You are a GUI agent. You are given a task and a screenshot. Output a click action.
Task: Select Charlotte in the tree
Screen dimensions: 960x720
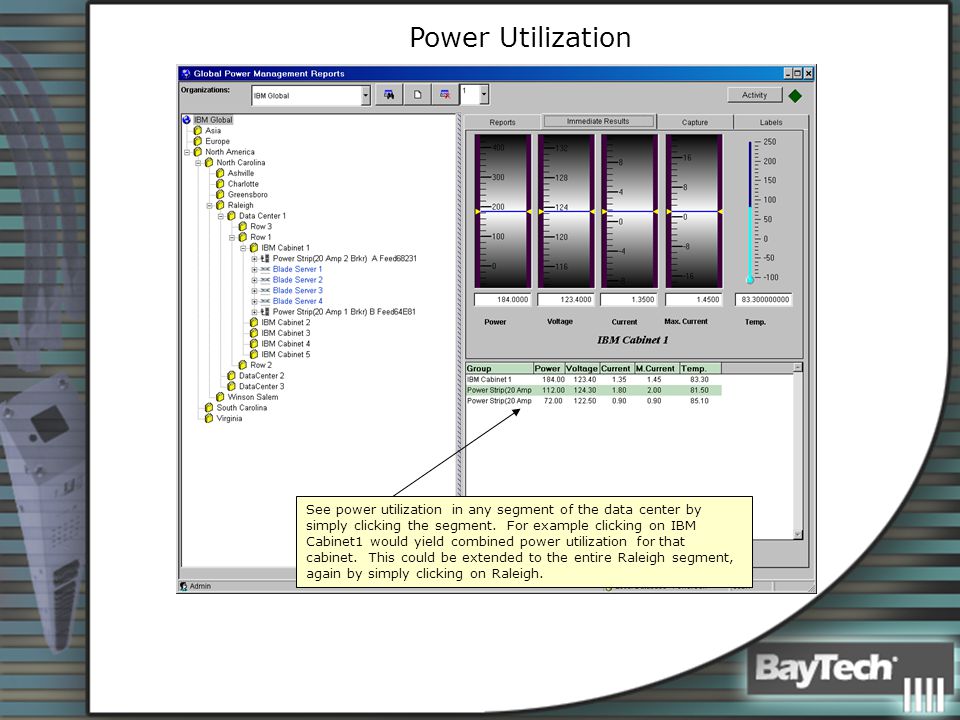pos(243,184)
